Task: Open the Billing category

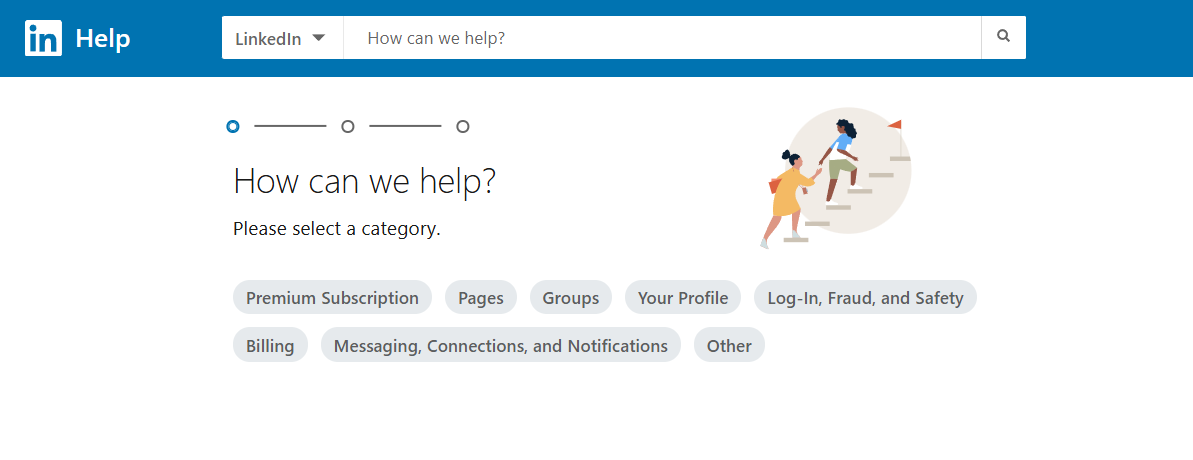Action: (x=270, y=346)
